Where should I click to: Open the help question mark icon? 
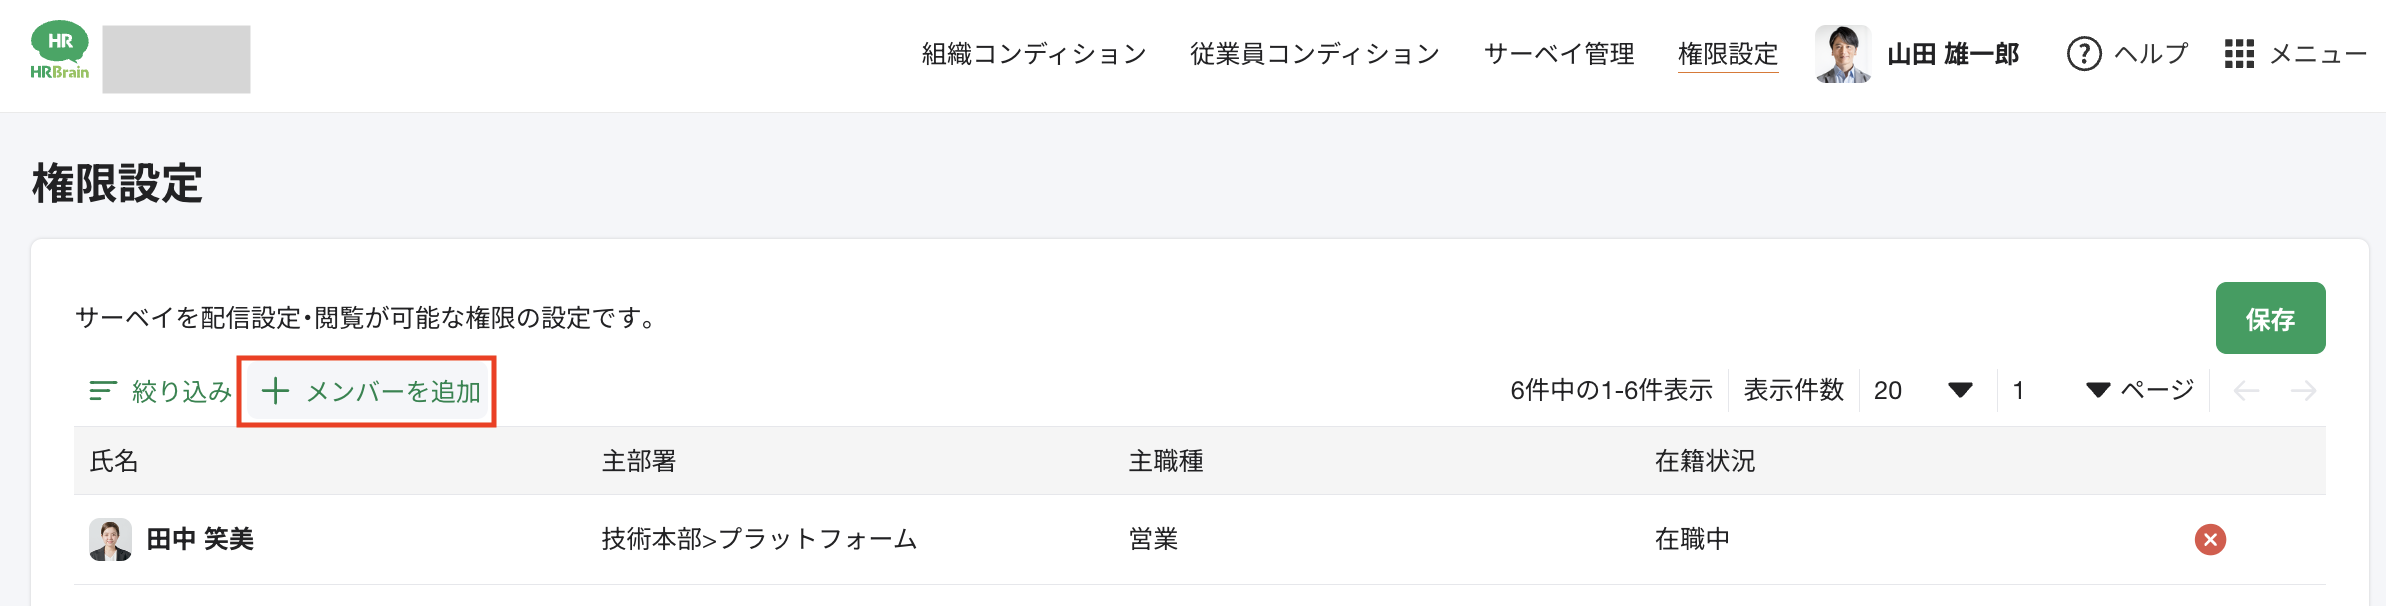tap(2084, 54)
